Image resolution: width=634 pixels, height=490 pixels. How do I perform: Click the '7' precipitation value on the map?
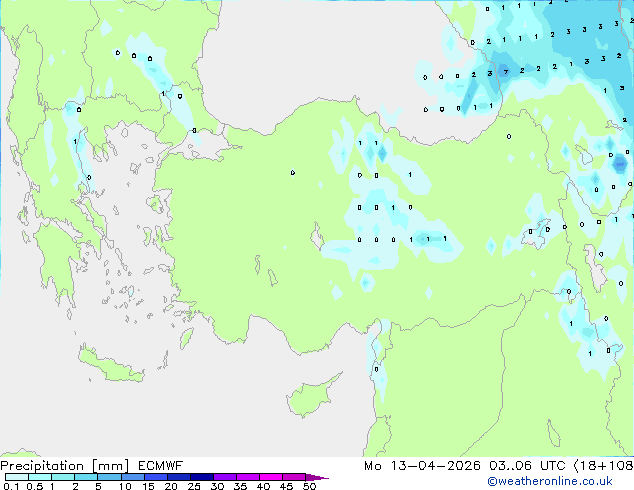[x=505, y=72]
